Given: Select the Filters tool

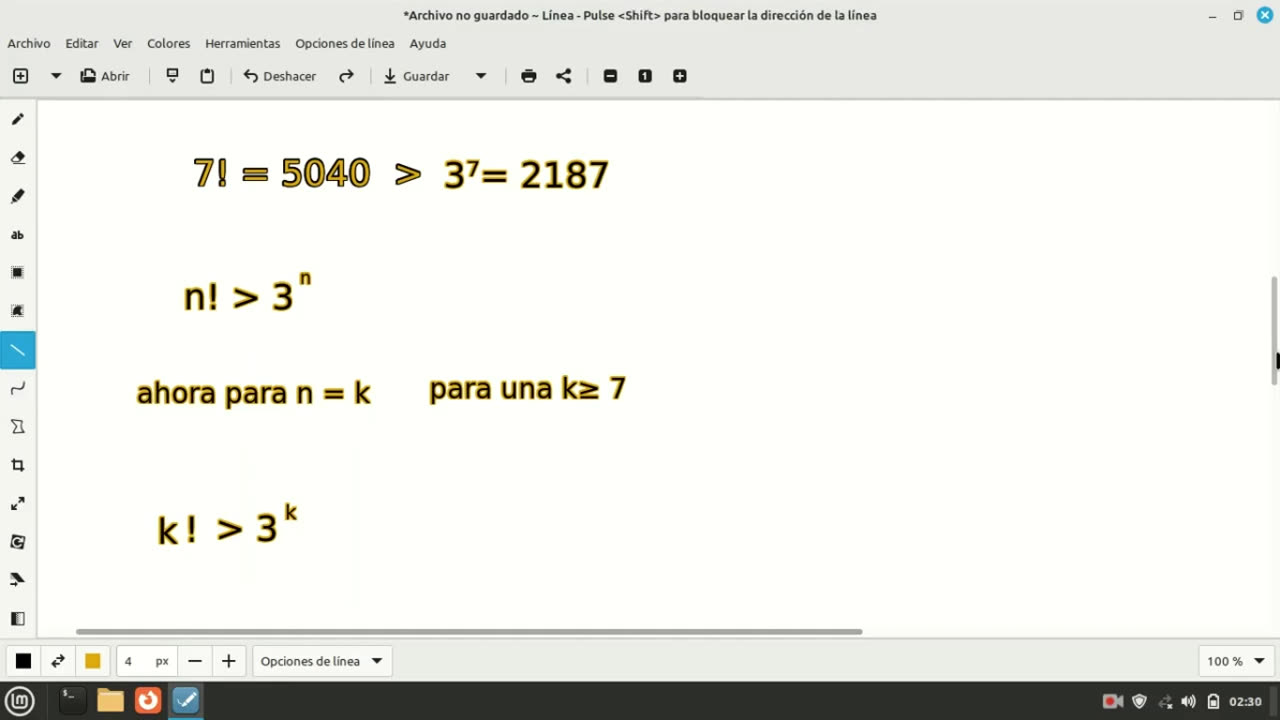Looking at the screenshot, I should pyautogui.click(x=17, y=618).
